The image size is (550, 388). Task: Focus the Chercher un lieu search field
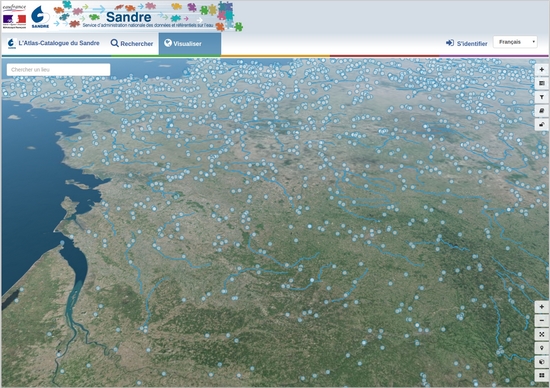point(58,69)
